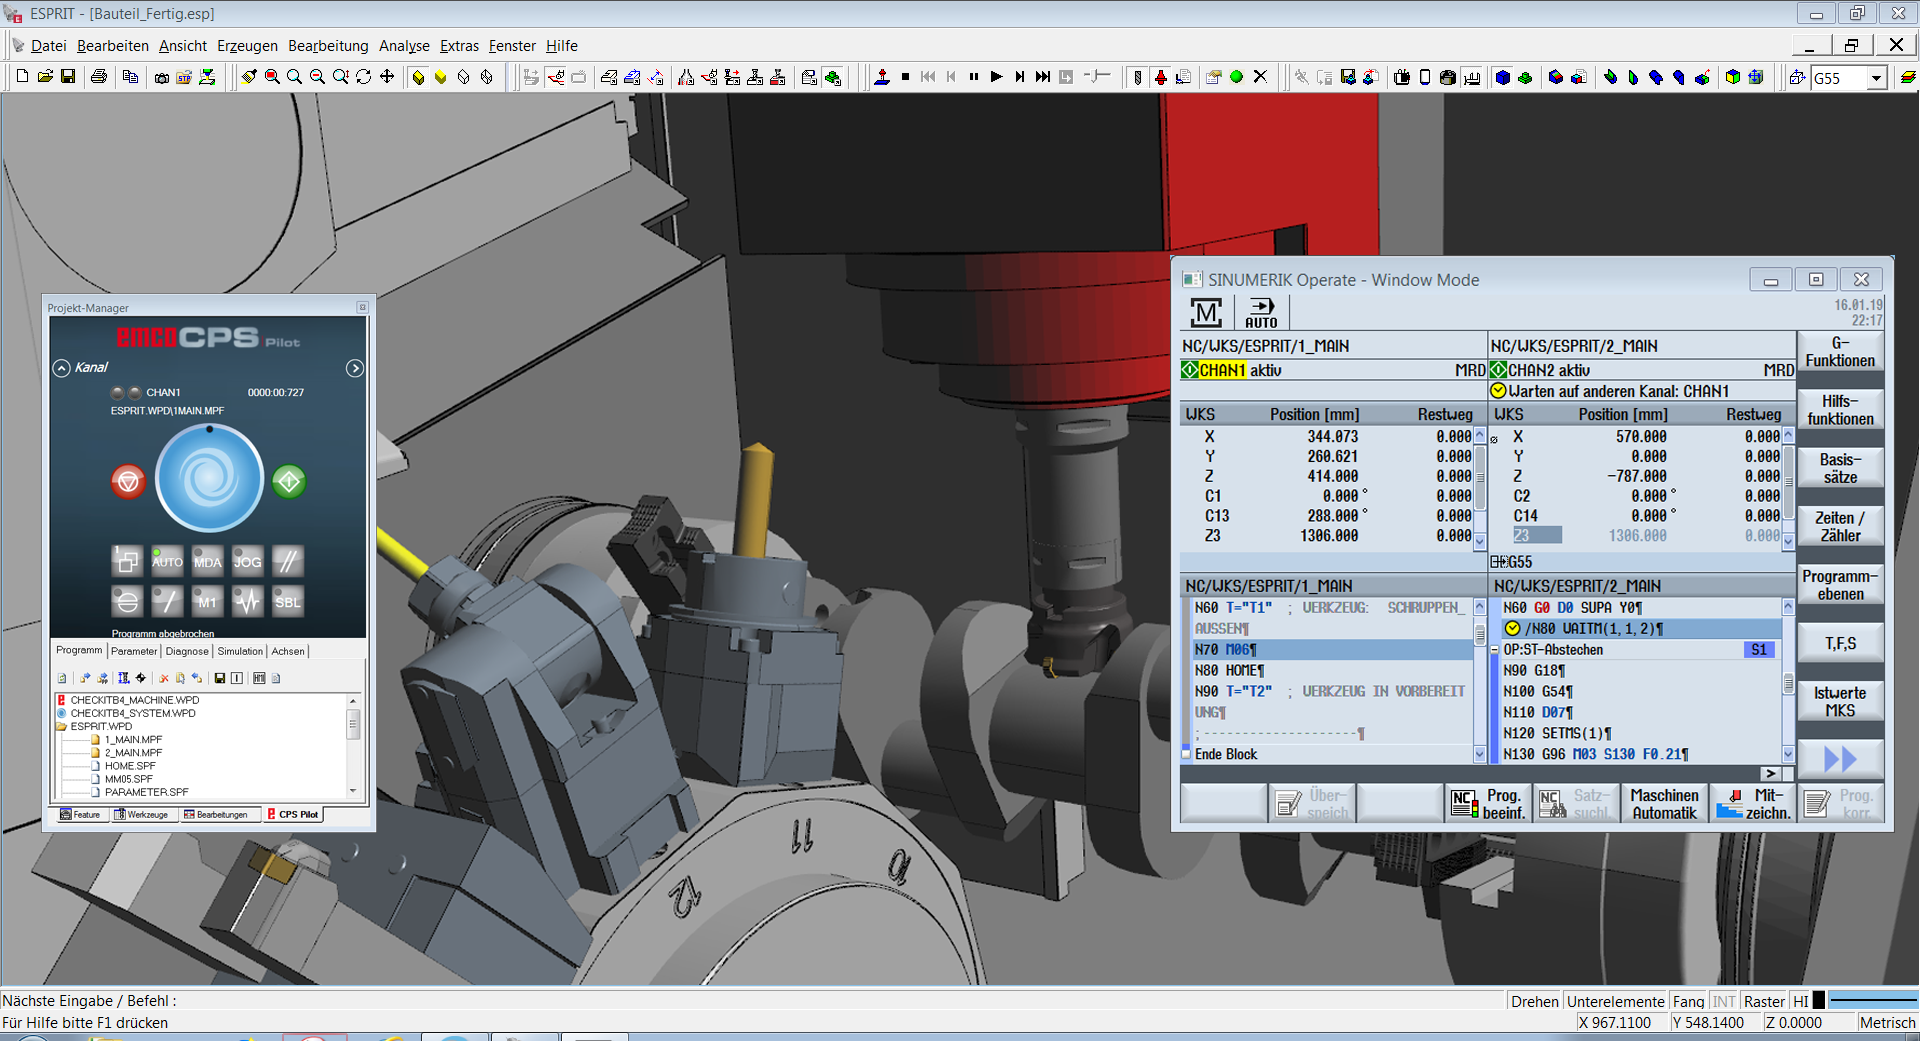Viewport: 1920px width, 1041px height.
Task: Click the T,F,S softkey
Action: [1840, 643]
